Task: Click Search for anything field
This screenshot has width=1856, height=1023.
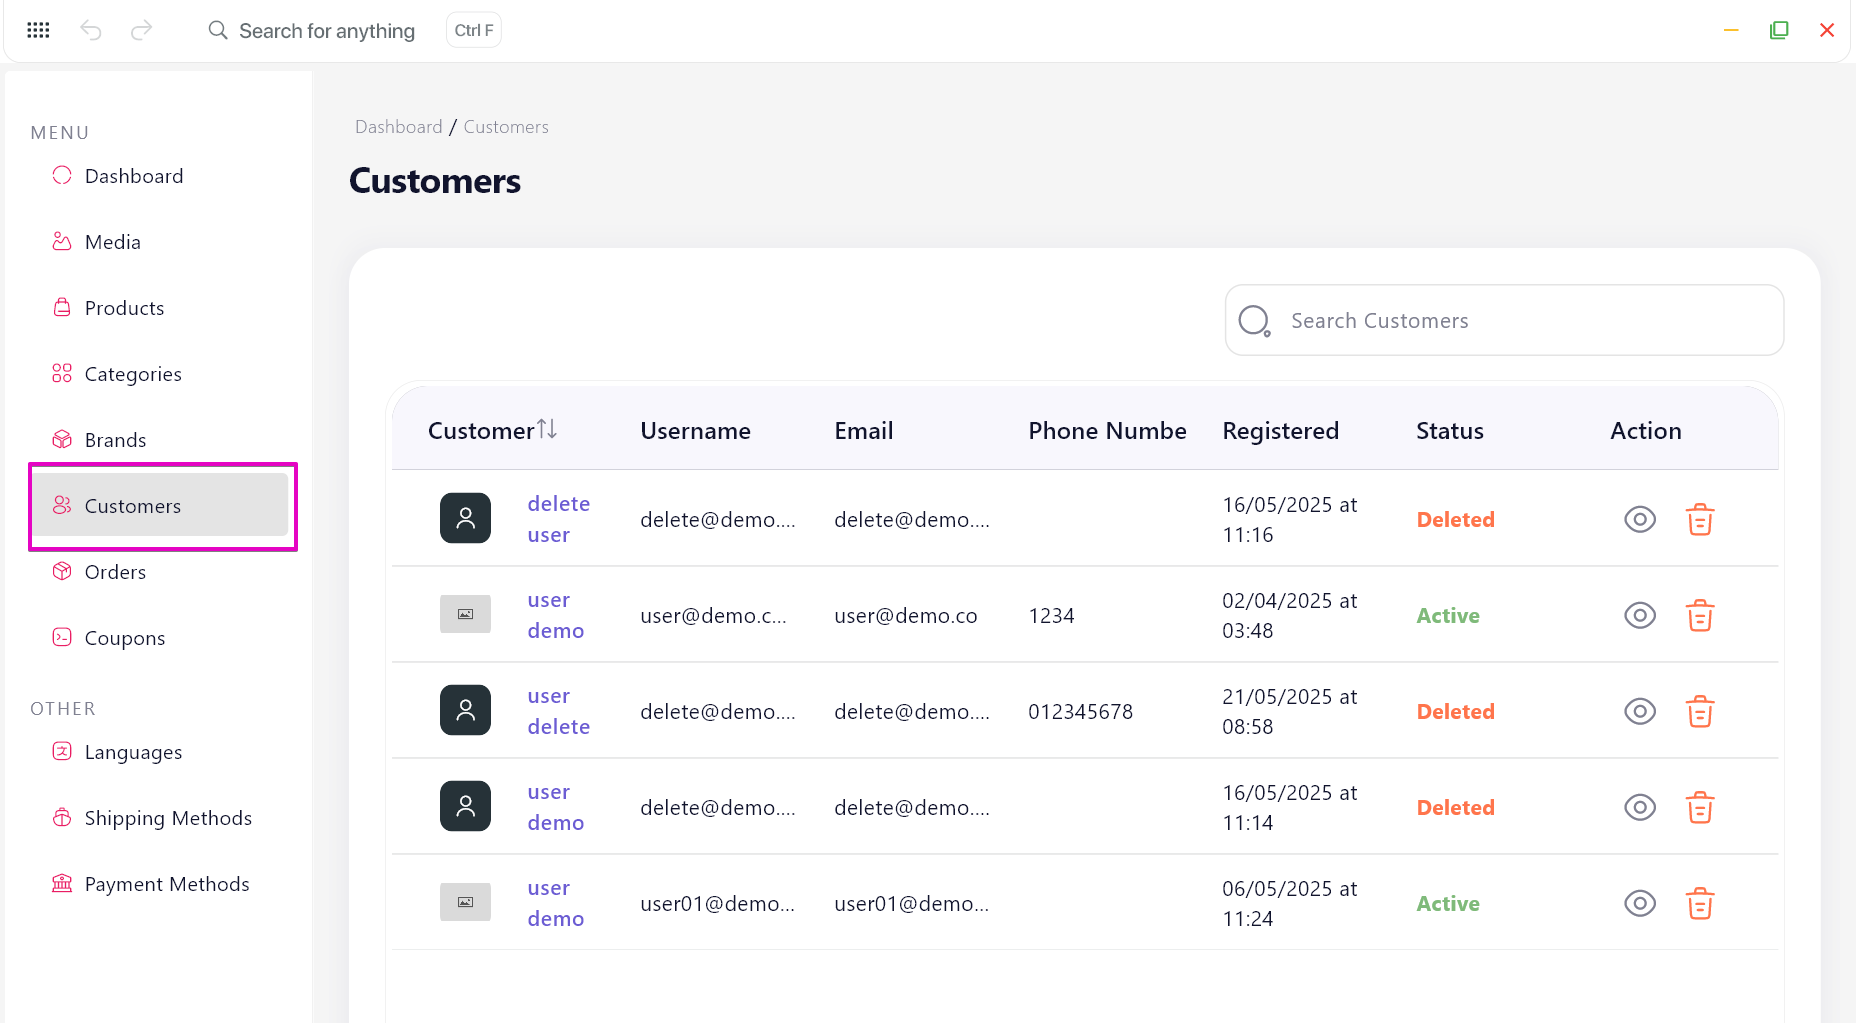Action: 326,31
